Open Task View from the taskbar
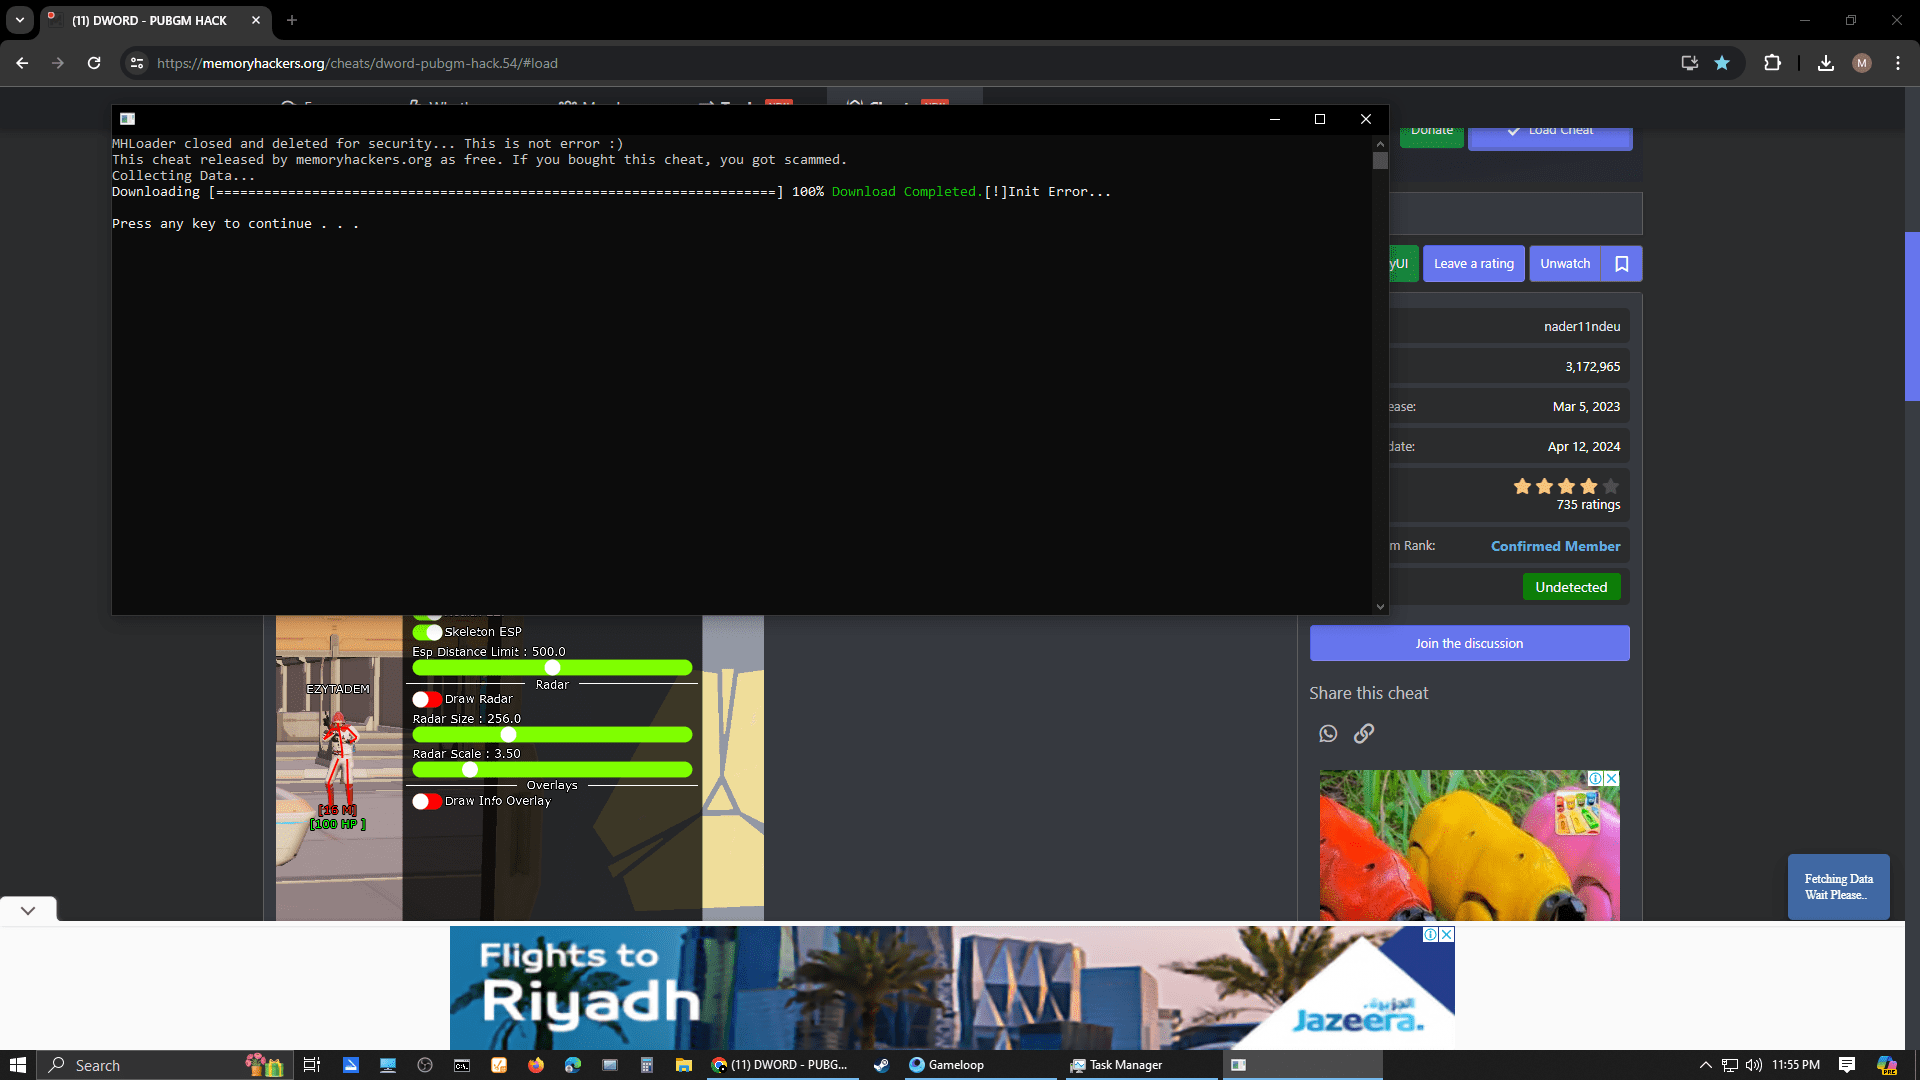 [x=312, y=1065]
